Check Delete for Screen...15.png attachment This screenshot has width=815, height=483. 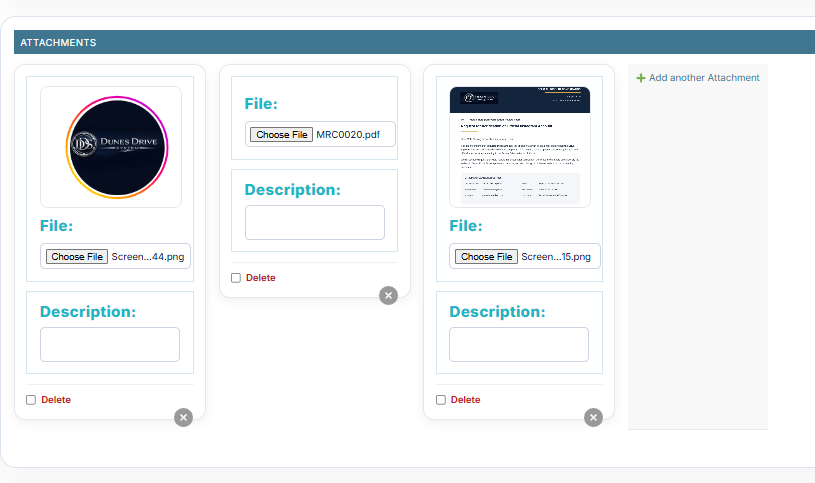point(441,400)
